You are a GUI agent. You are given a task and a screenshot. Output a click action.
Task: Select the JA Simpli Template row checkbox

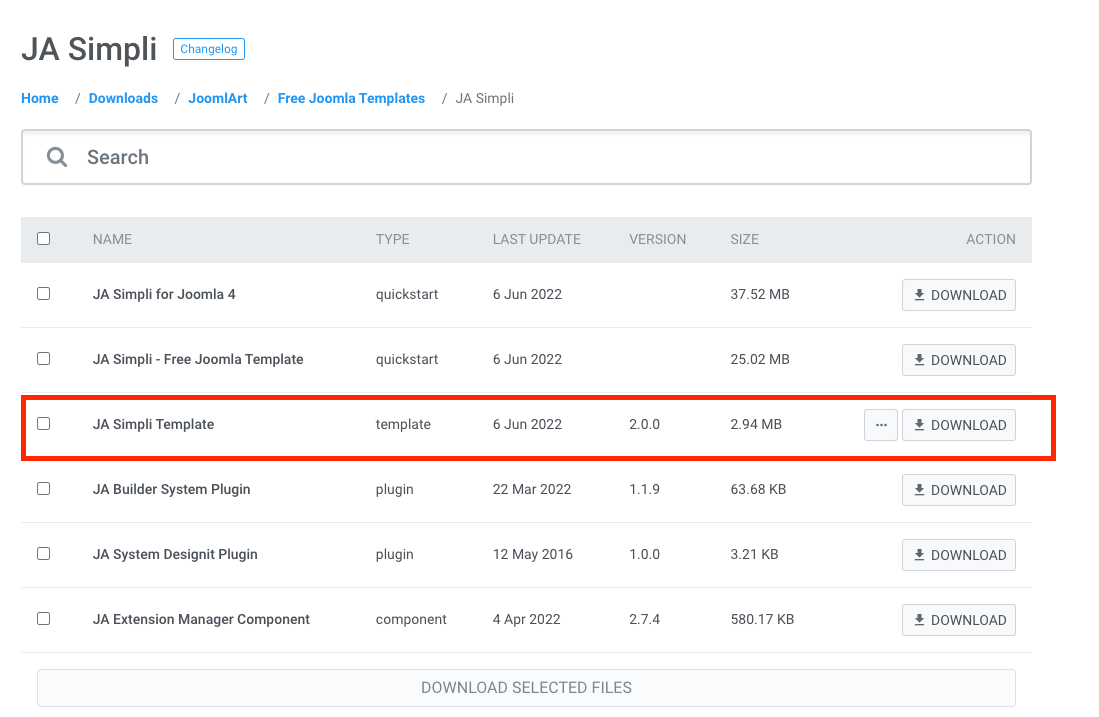coord(43,424)
